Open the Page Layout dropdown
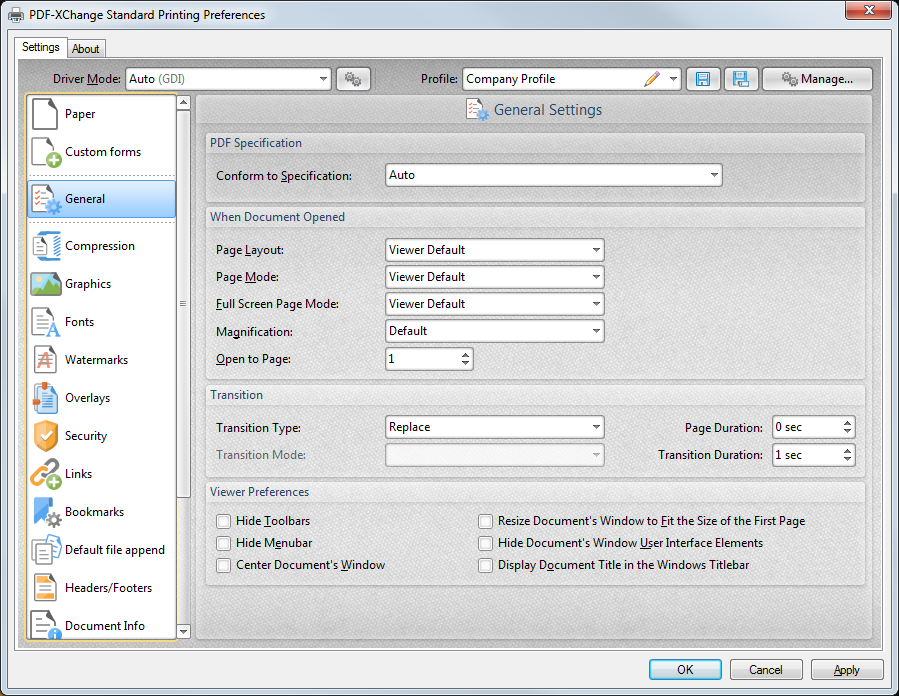The width and height of the screenshot is (899, 696). (494, 250)
